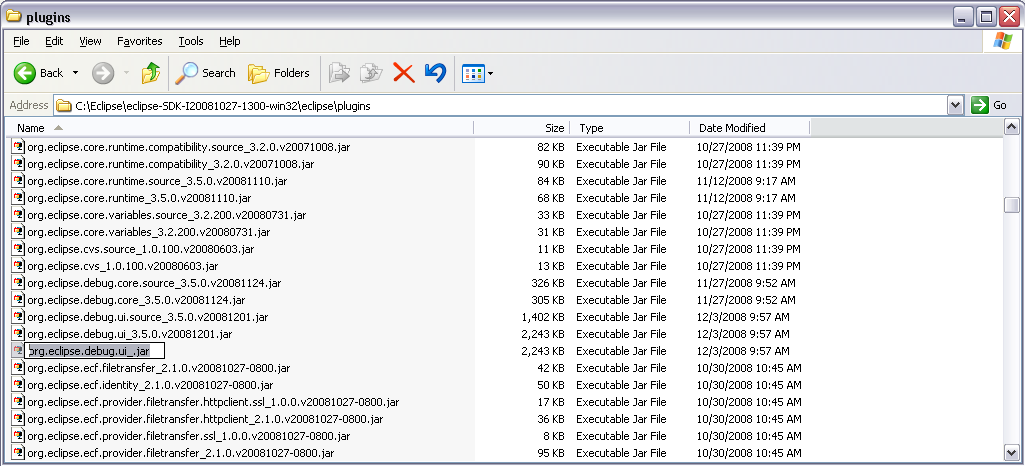
Task: Select file name org.eclipse.debug.ui.source_3.5.0.v20081201.jar
Action: pos(147,317)
